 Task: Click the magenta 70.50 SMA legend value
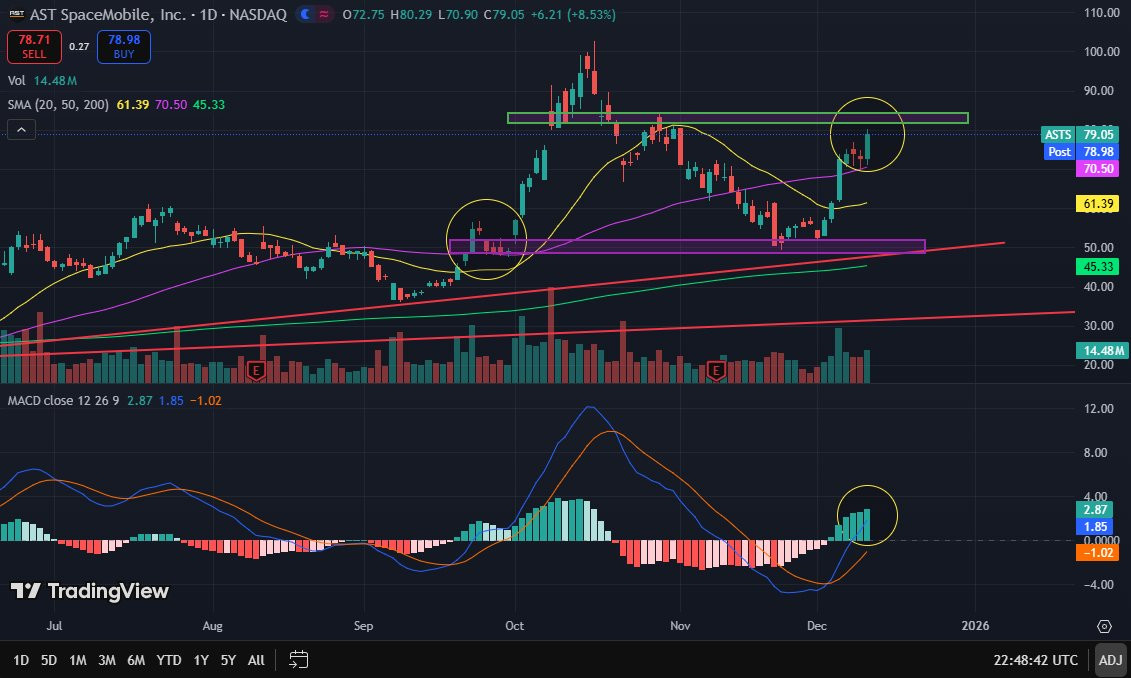pyautogui.click(x=171, y=105)
